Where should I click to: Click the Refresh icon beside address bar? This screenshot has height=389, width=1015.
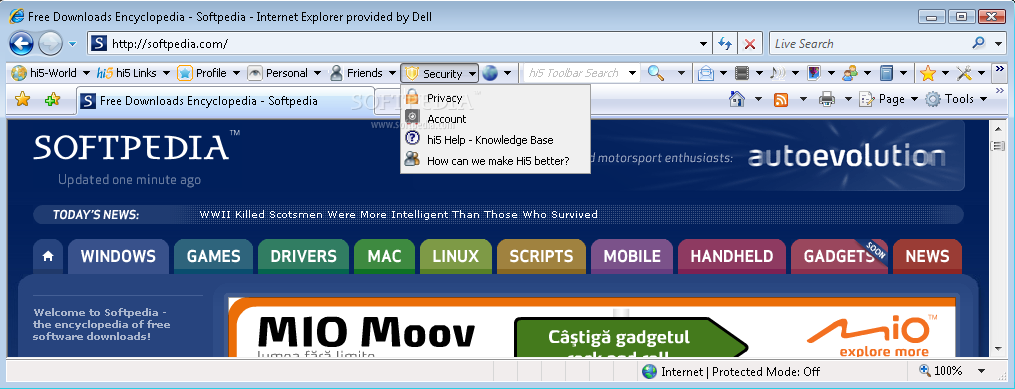724,44
